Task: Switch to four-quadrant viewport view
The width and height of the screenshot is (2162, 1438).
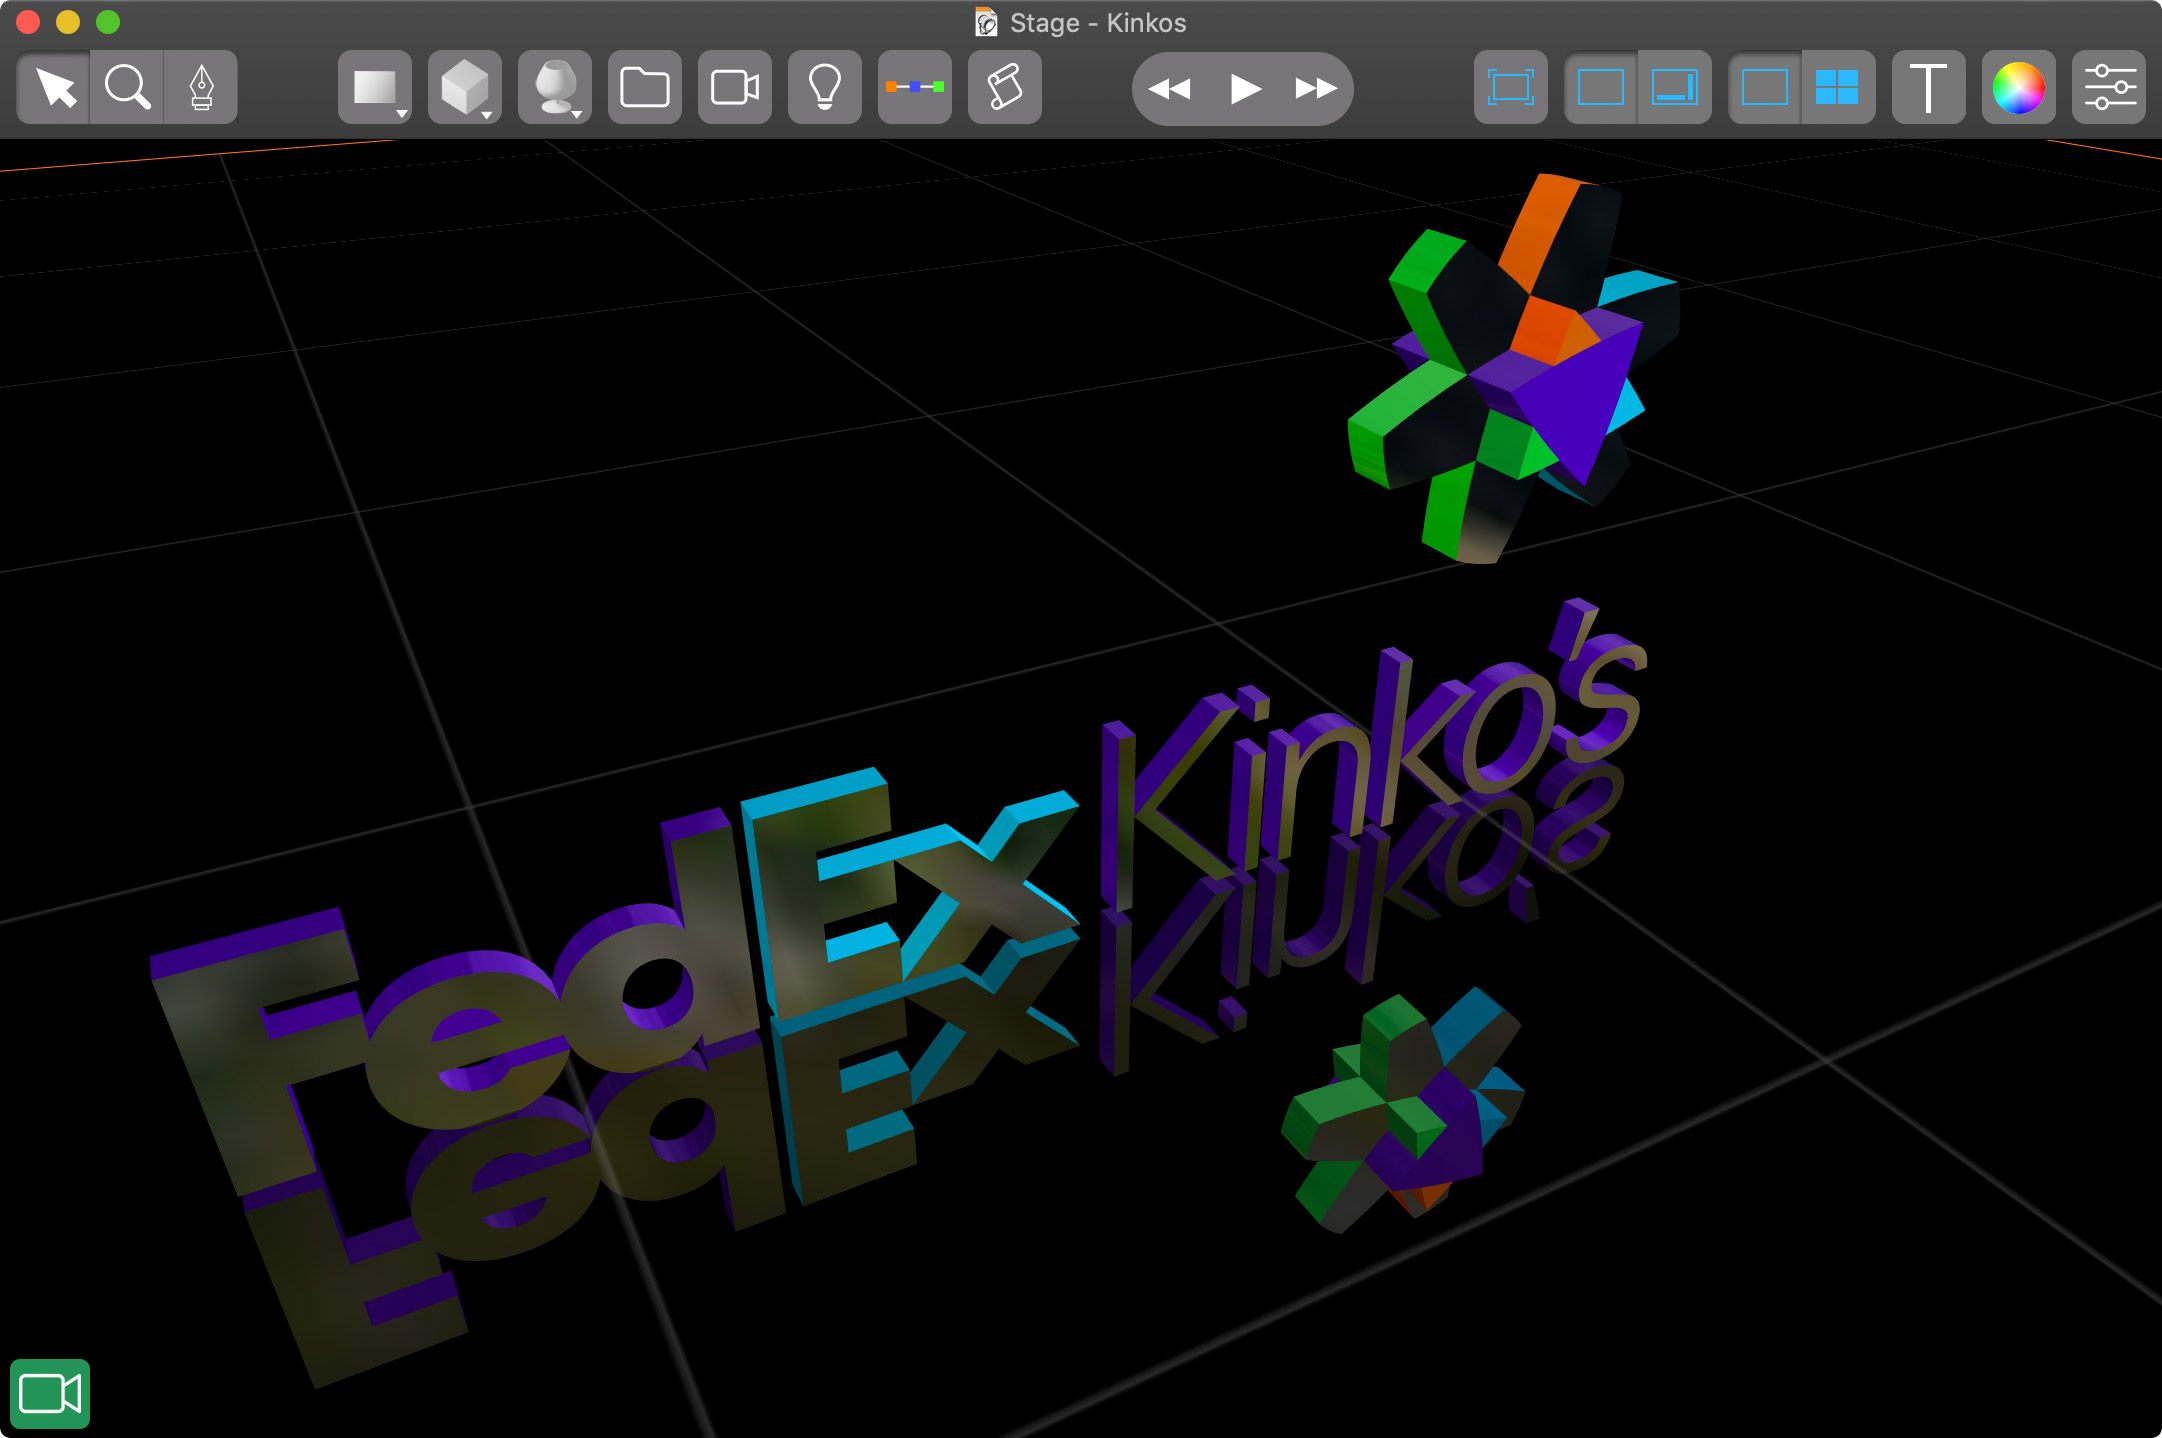Action: point(1838,88)
